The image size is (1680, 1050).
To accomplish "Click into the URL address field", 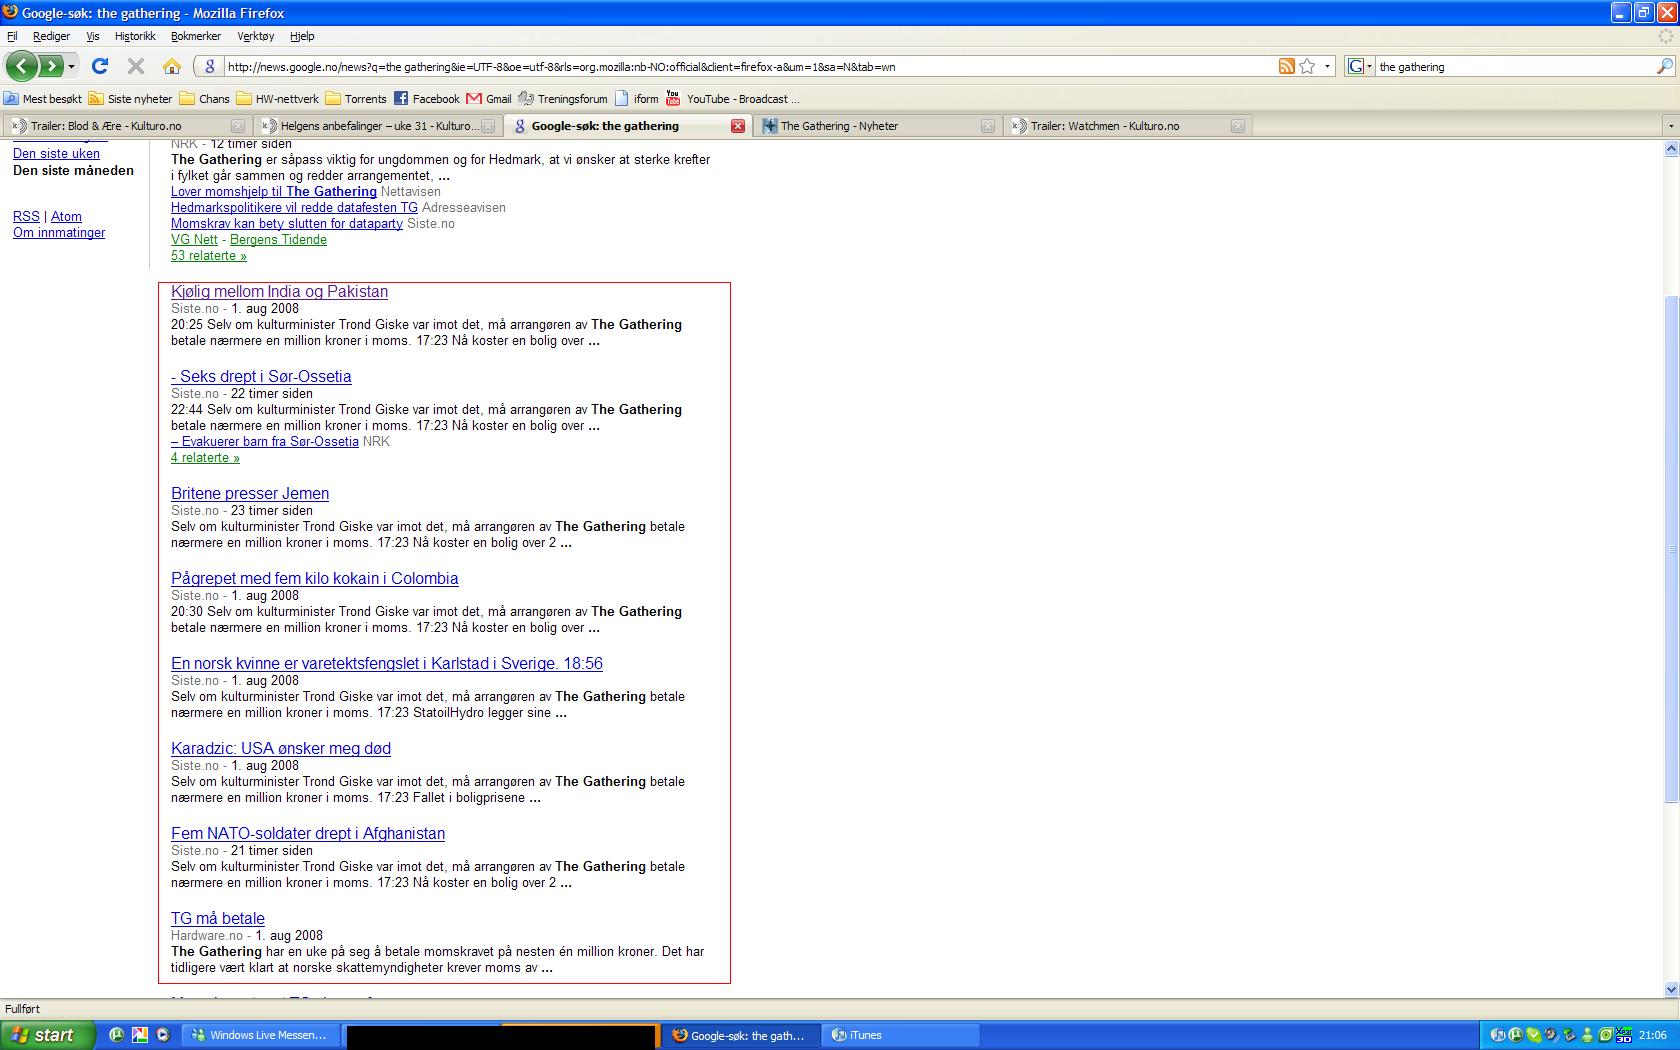I will [x=750, y=67].
